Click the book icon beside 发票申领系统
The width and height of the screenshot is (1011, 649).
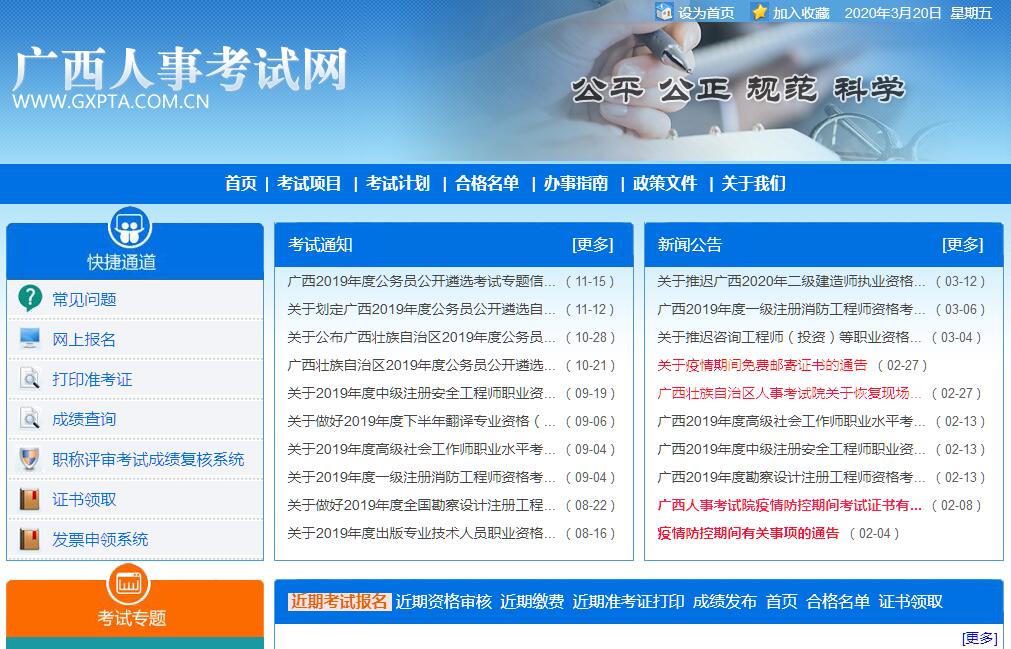click(30, 539)
